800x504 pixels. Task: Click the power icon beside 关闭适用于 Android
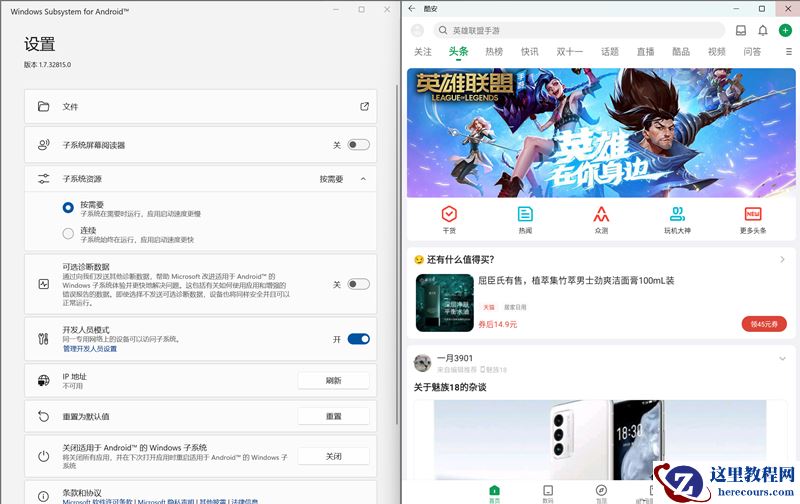[x=43, y=456]
